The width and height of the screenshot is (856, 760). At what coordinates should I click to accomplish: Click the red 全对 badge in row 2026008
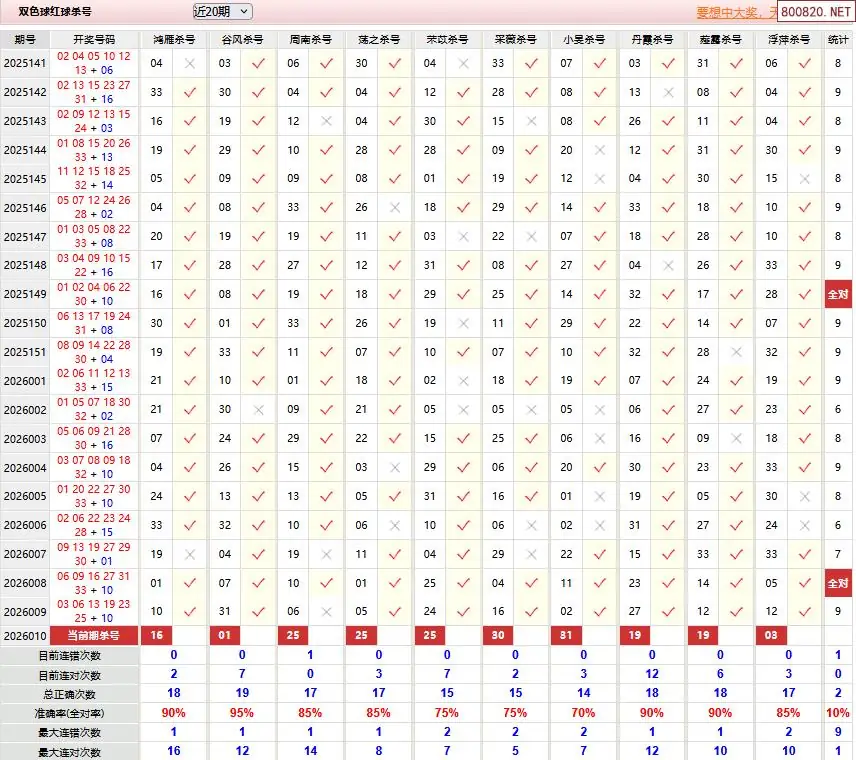(x=838, y=583)
